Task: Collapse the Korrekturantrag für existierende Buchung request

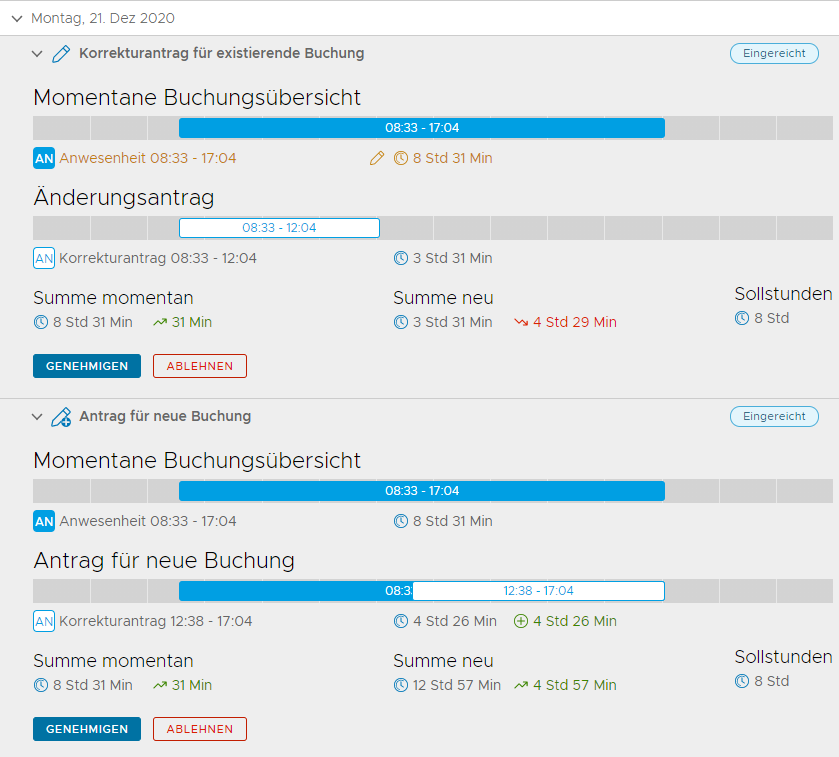Action: (x=38, y=54)
